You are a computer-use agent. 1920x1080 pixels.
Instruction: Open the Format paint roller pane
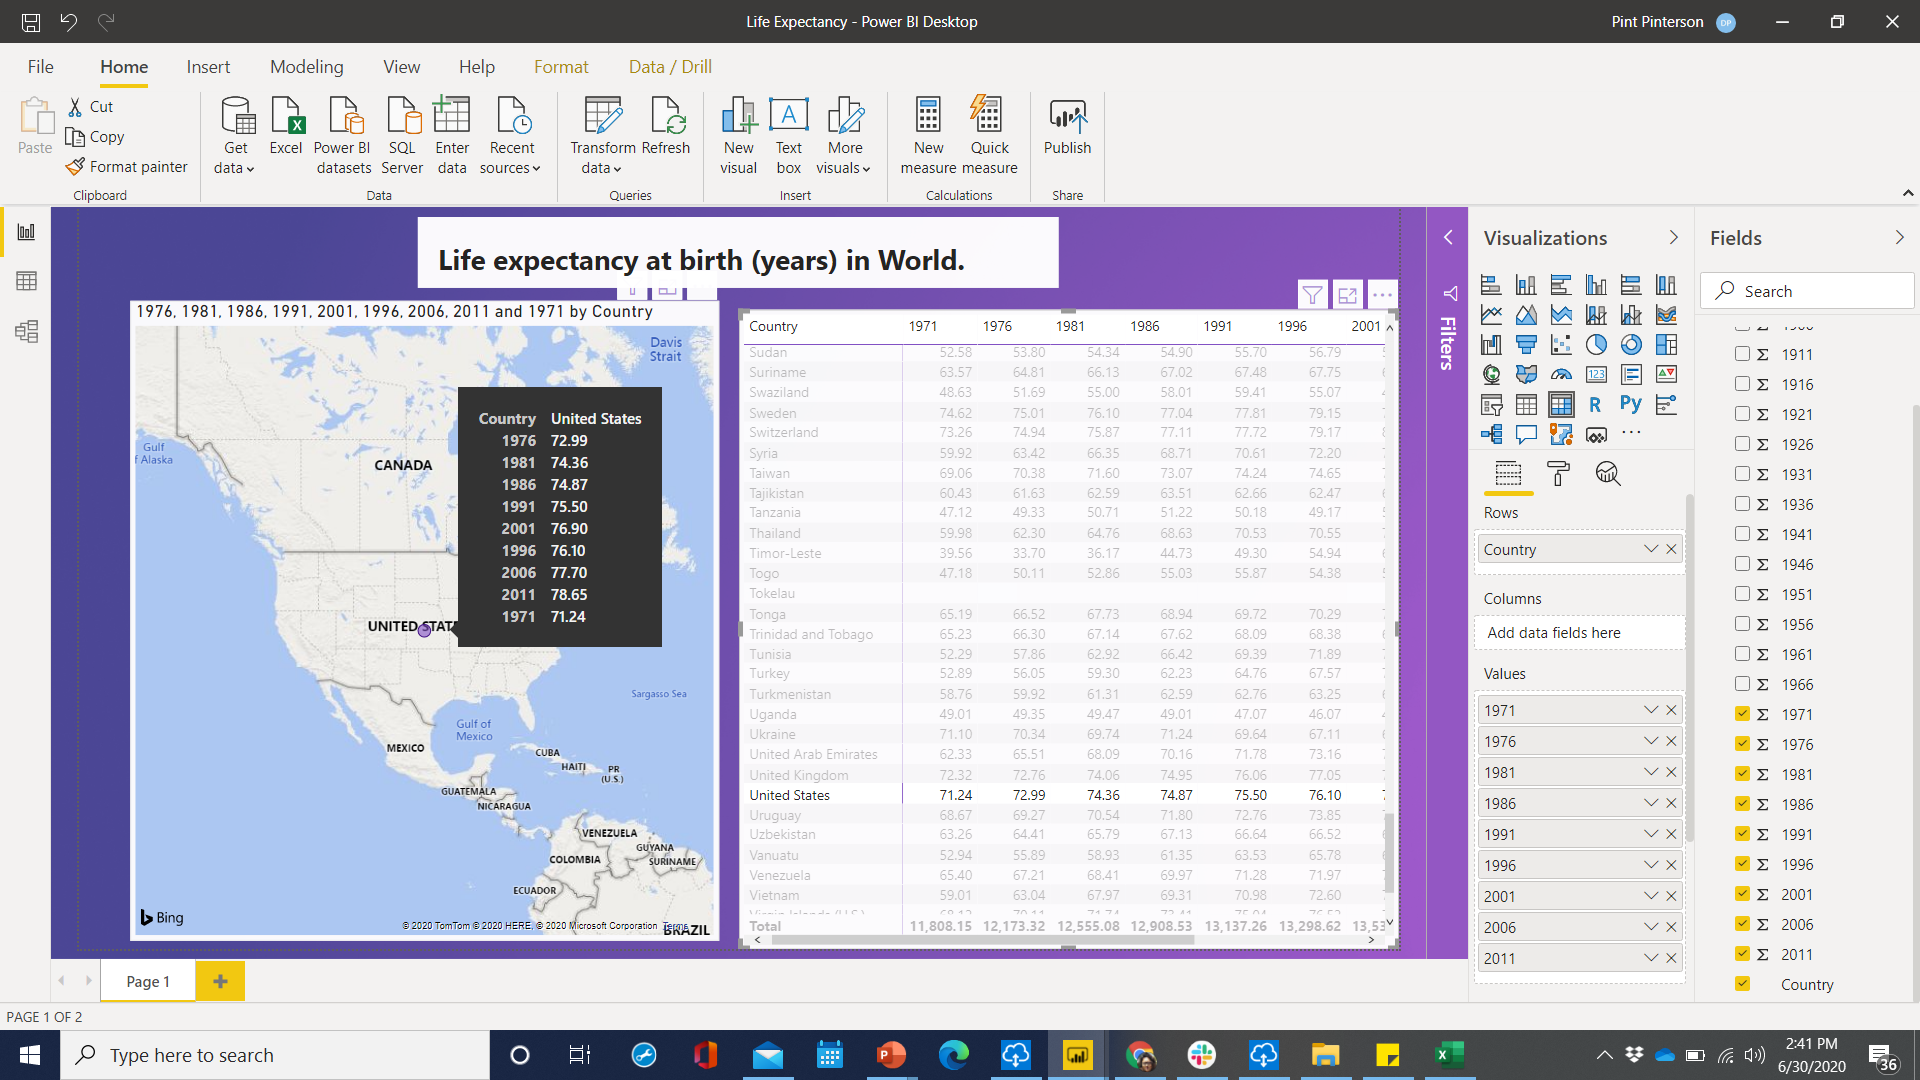click(1558, 473)
